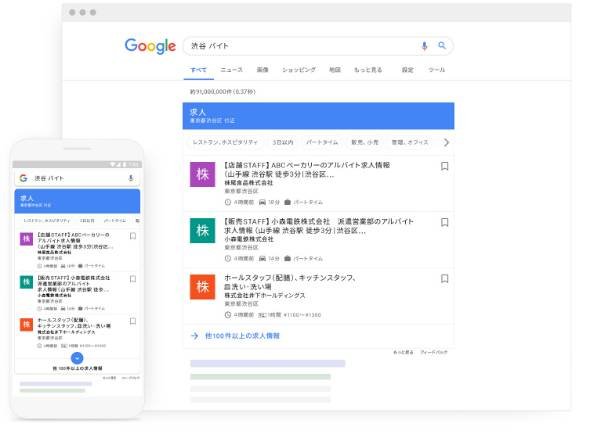The image size is (590, 434).
Task: Select the パートタイム filter chip on desktop
Action: click(x=322, y=142)
